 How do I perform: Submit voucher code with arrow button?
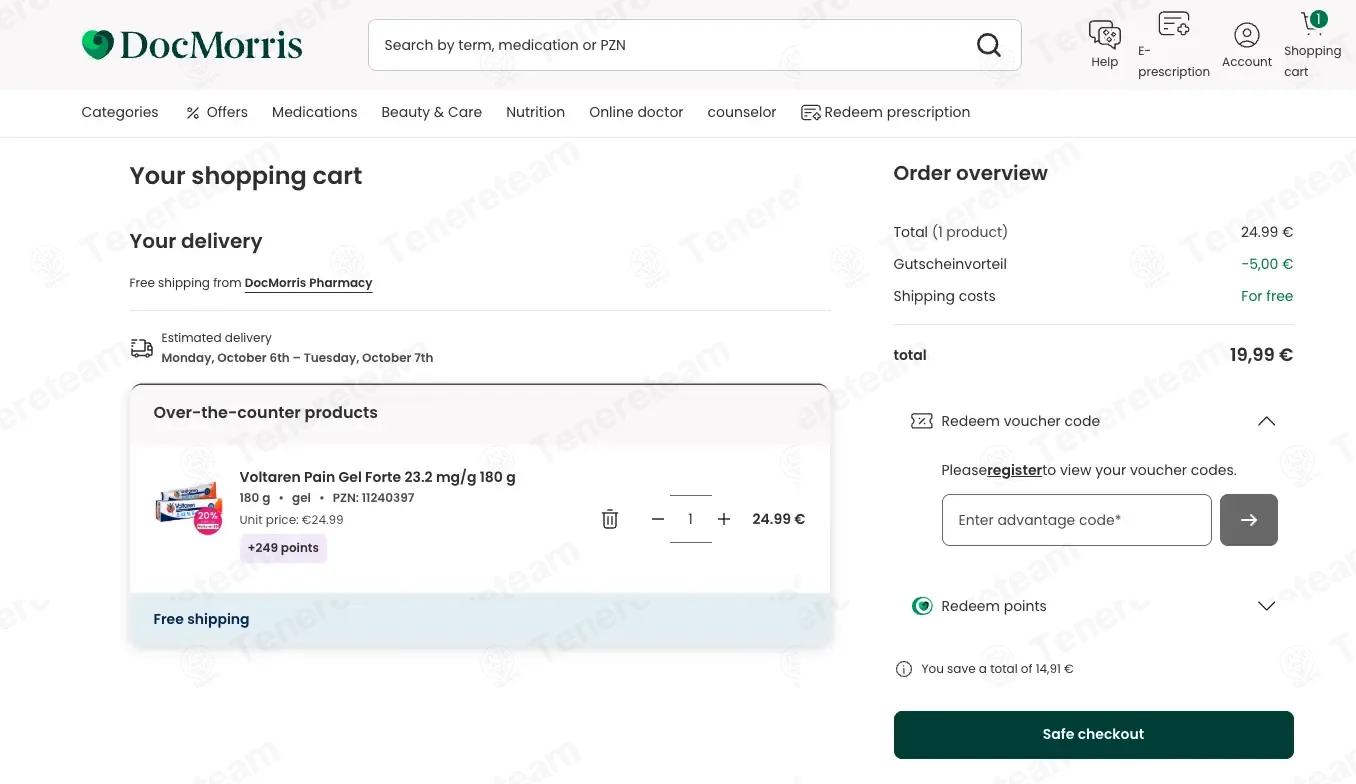coord(1248,520)
